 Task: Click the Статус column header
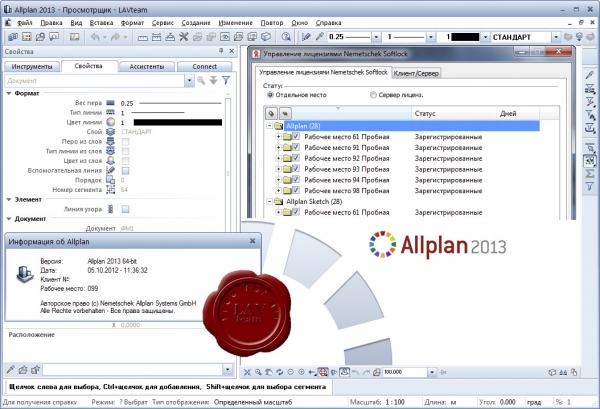click(455, 113)
